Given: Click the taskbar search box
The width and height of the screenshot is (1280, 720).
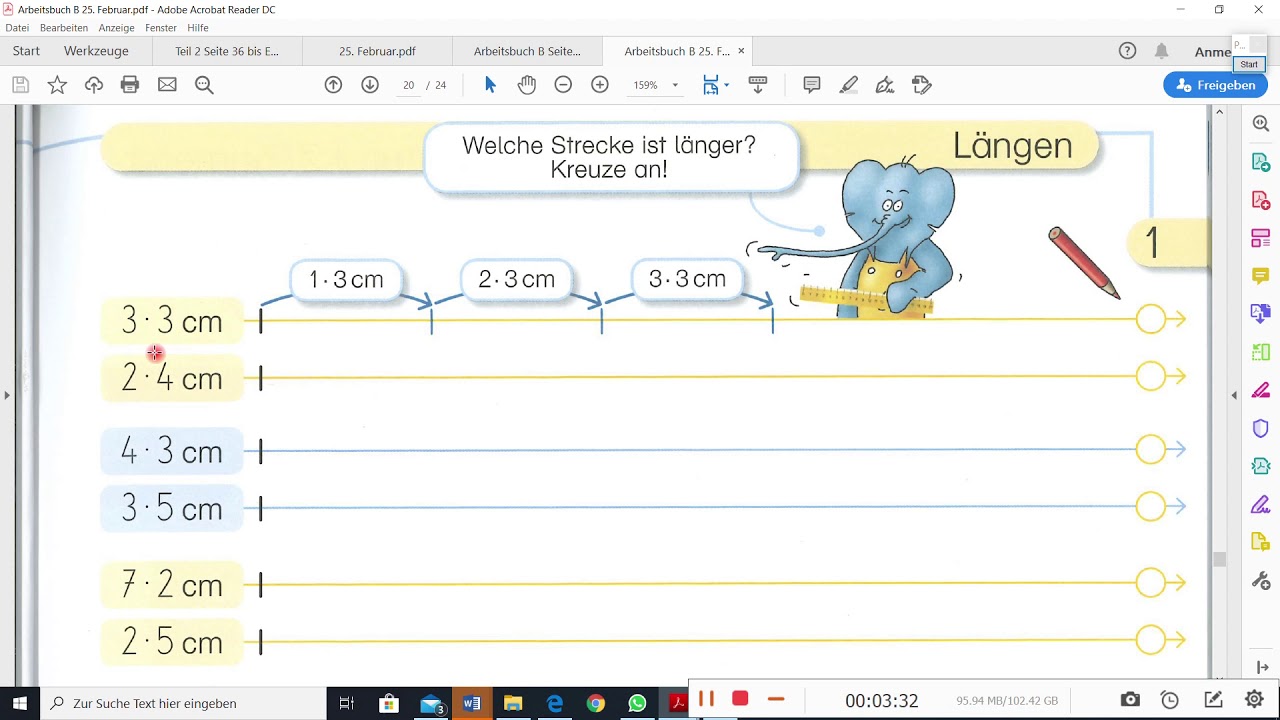Looking at the screenshot, I should (184, 703).
